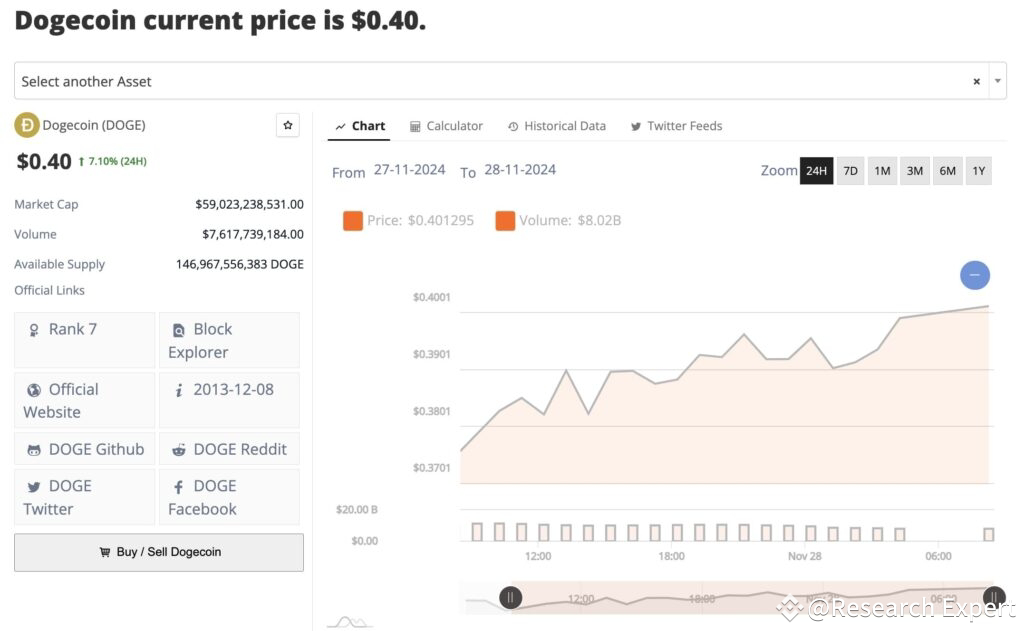This screenshot has height=631, width=1024.
Task: Select the 24H zoom range
Action: click(816, 171)
